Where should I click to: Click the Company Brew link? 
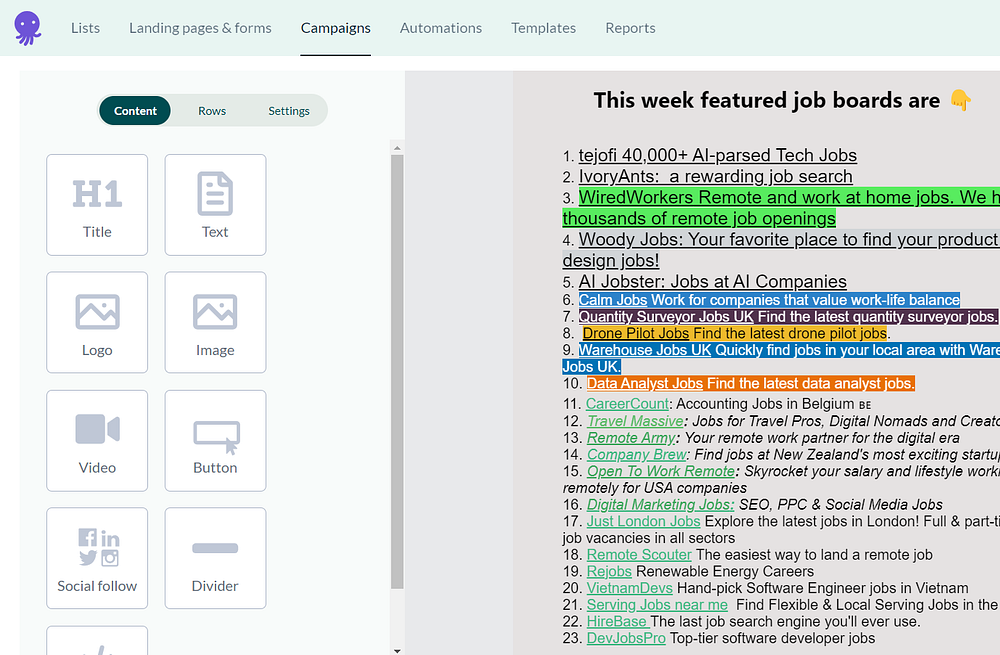pos(636,454)
